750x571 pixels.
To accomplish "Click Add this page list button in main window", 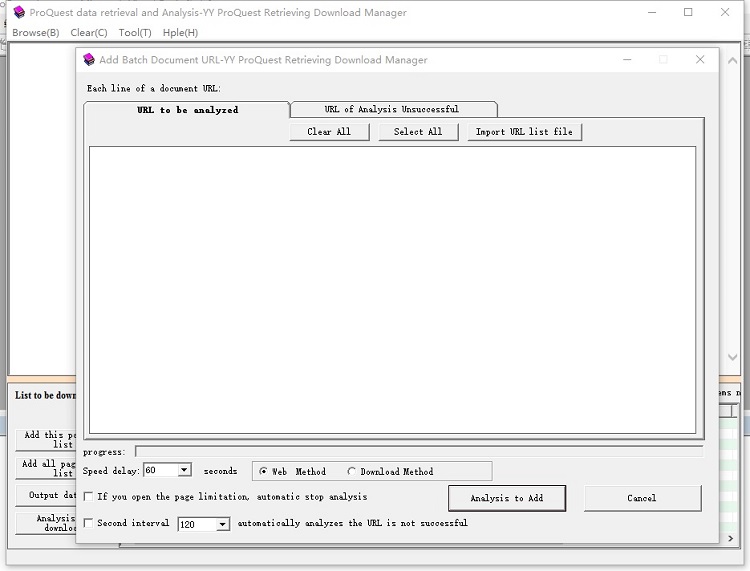I will [x=46, y=439].
